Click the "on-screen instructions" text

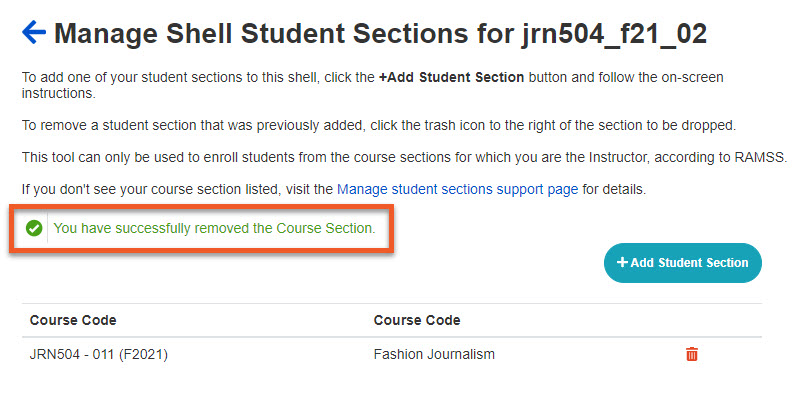click(x=60, y=93)
